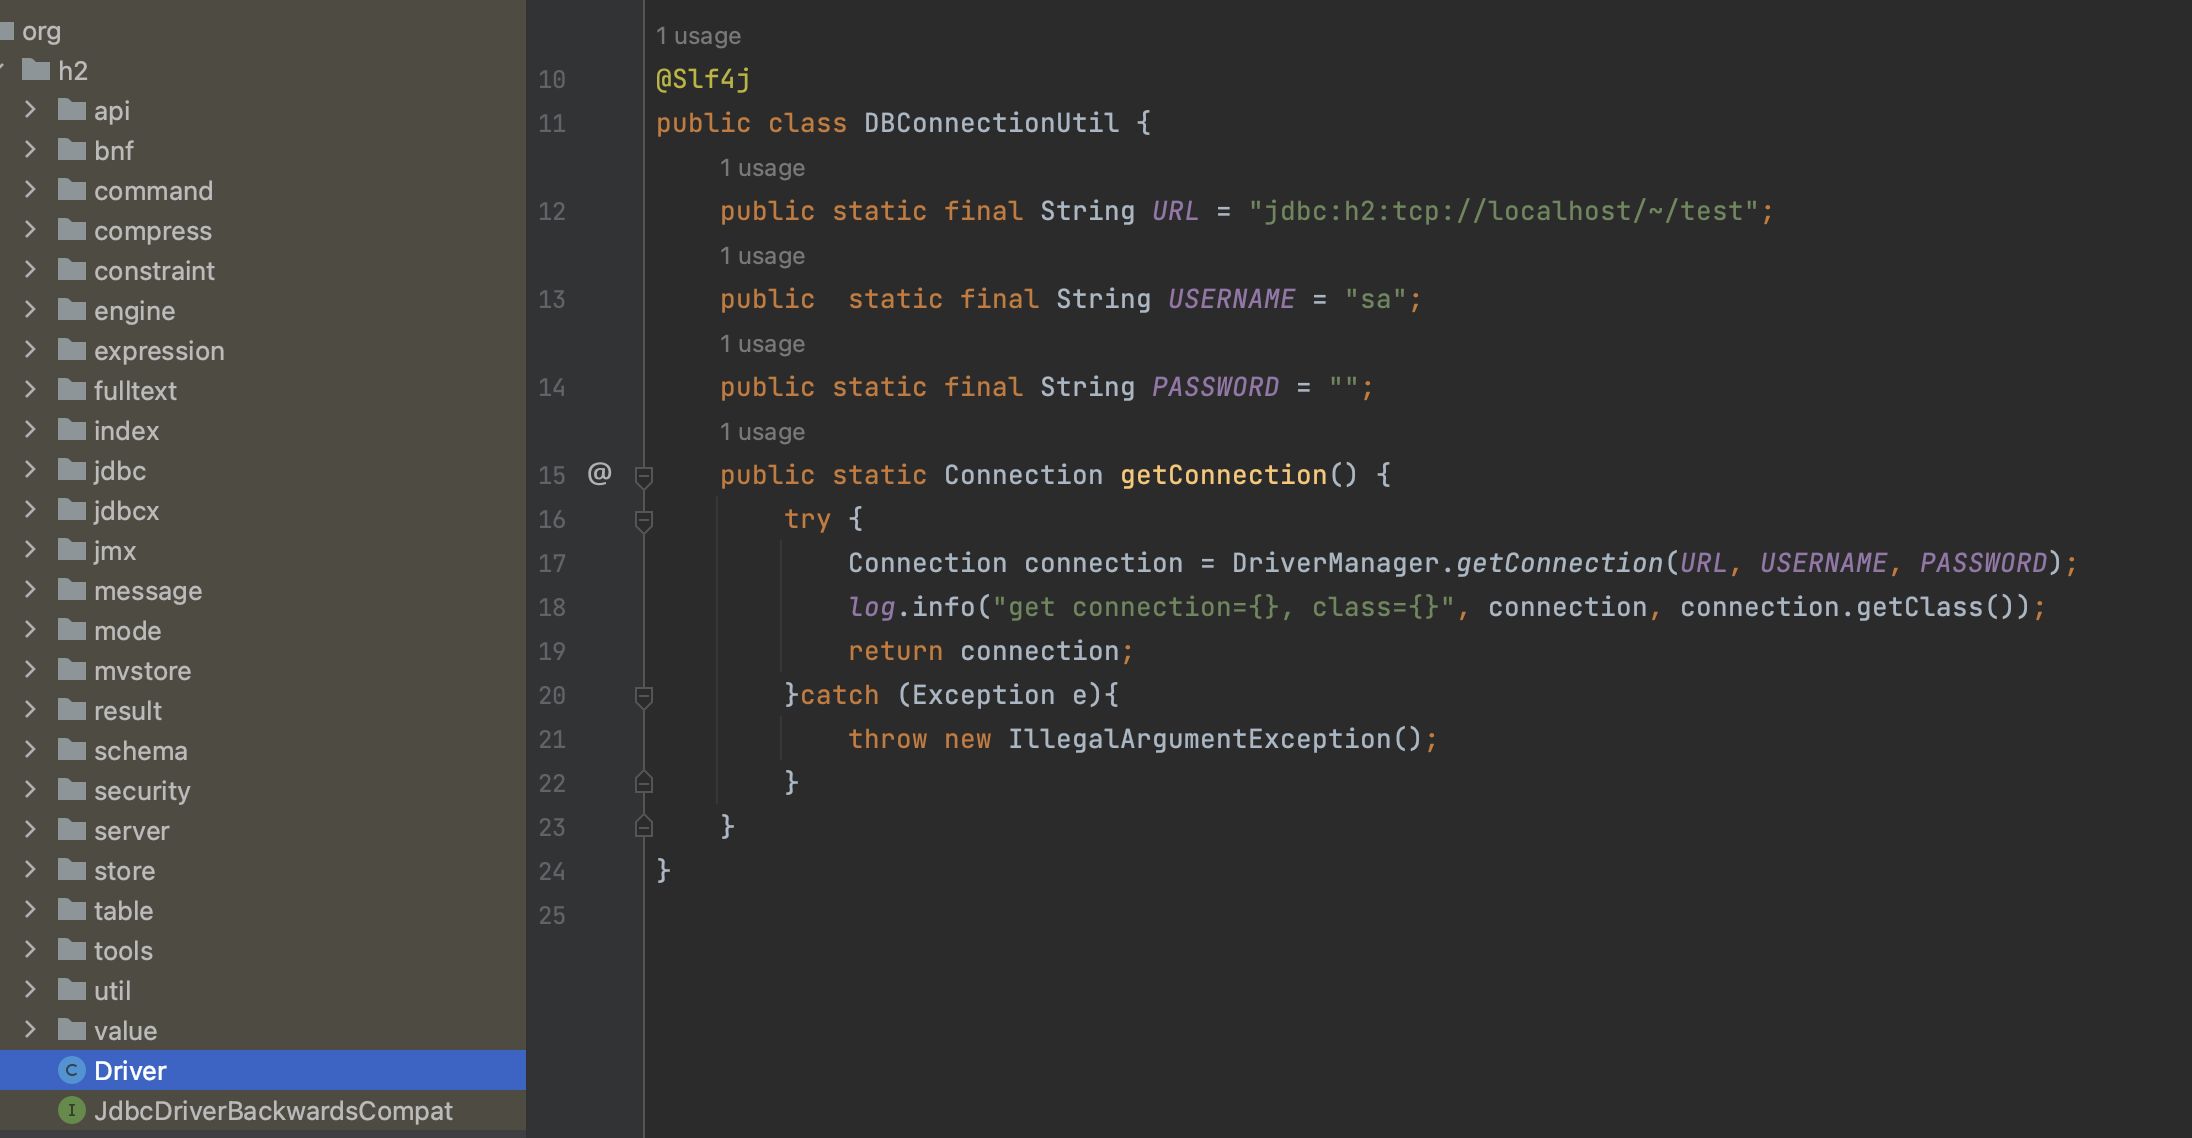Click the jdbc folder icon
The height and width of the screenshot is (1138, 2192).
[72, 470]
